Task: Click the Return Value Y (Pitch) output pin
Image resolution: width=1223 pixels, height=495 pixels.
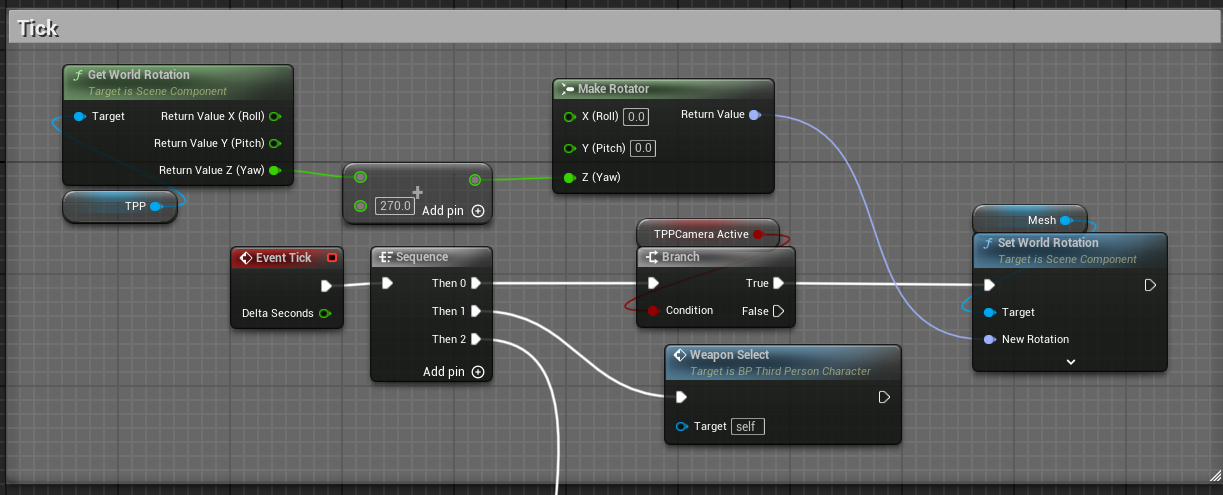Action: click(x=274, y=143)
